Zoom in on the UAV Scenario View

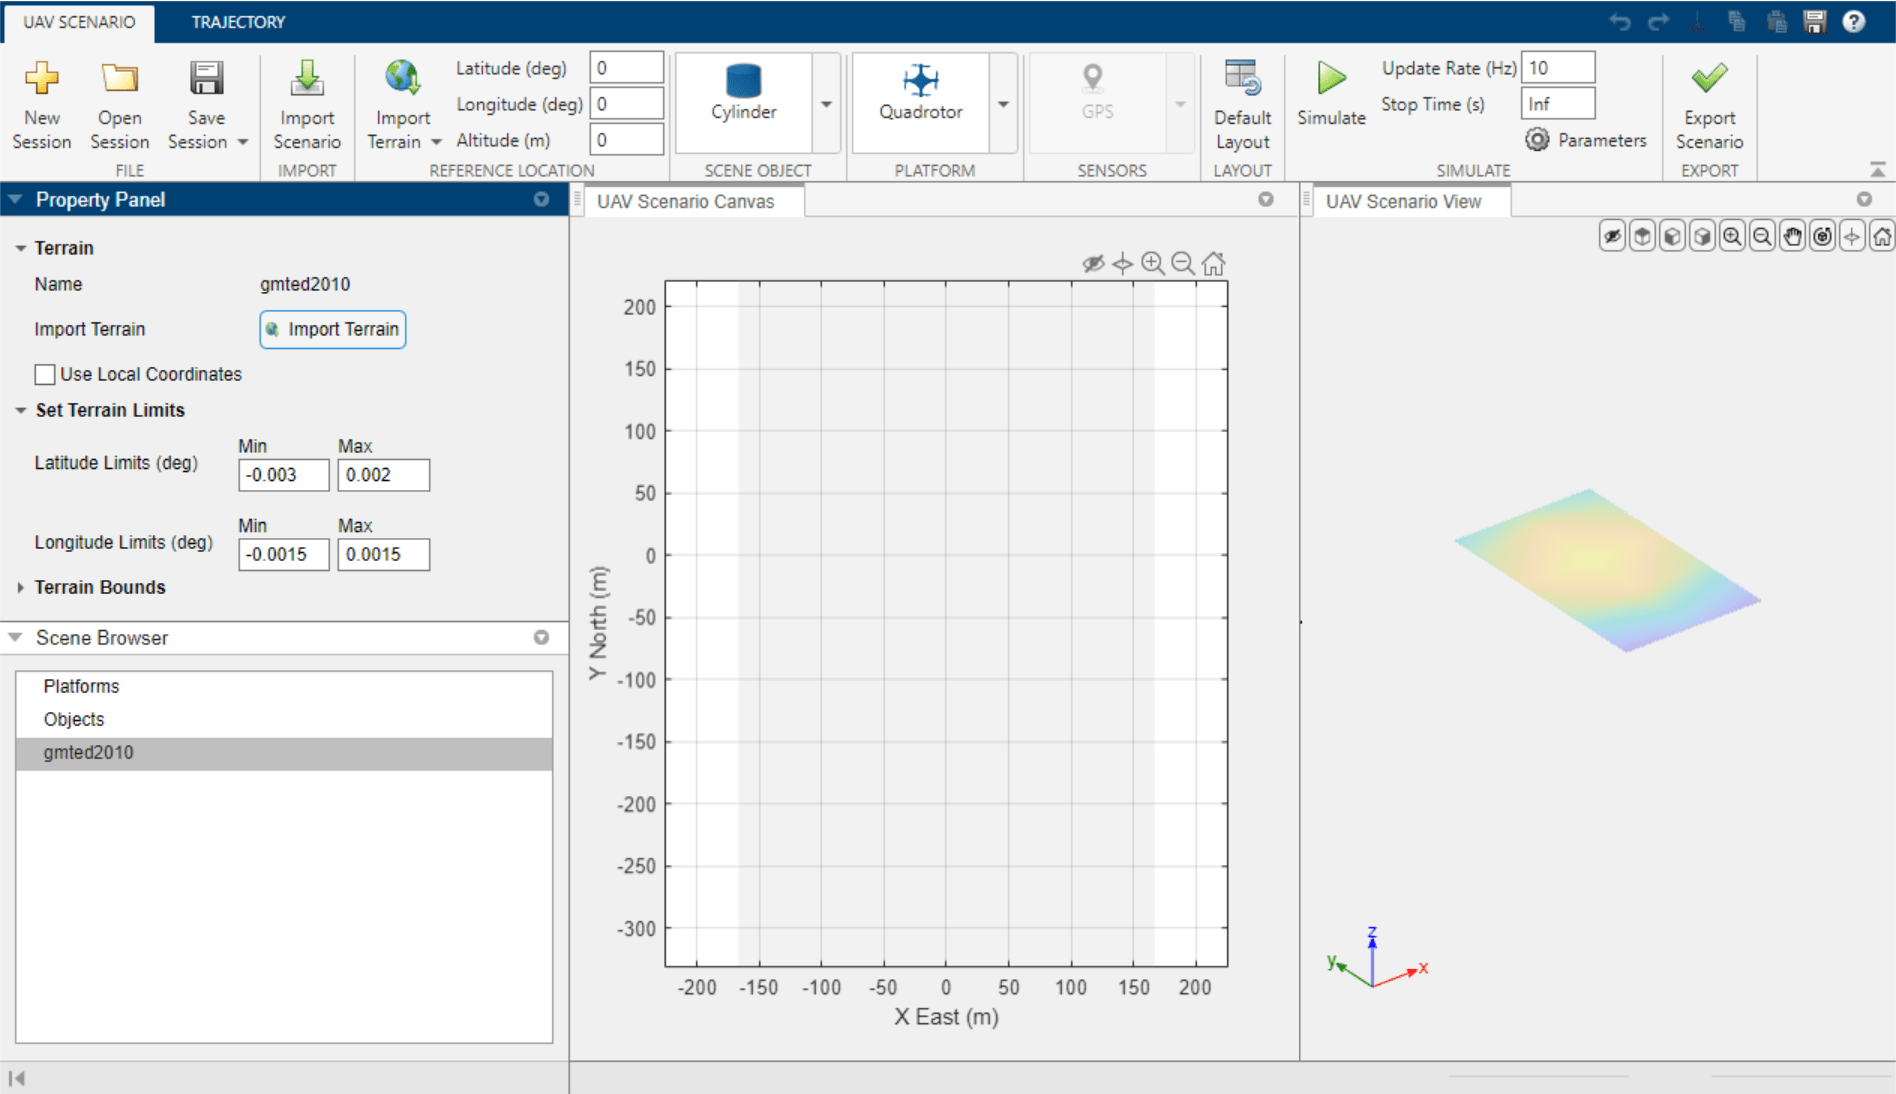click(x=1732, y=236)
